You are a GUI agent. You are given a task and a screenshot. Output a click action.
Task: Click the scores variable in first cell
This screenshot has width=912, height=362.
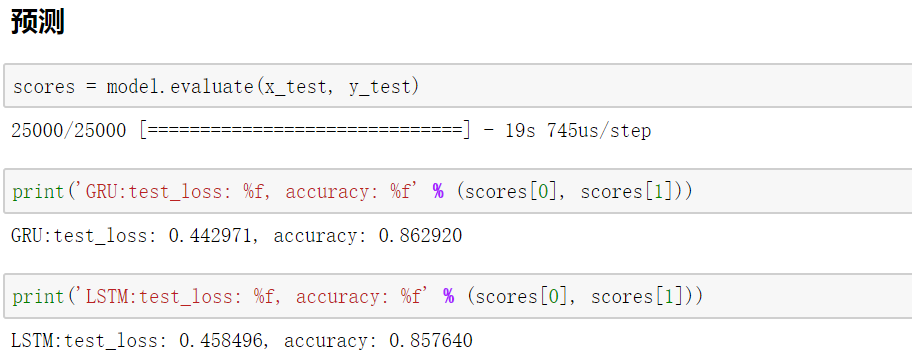tap(44, 87)
